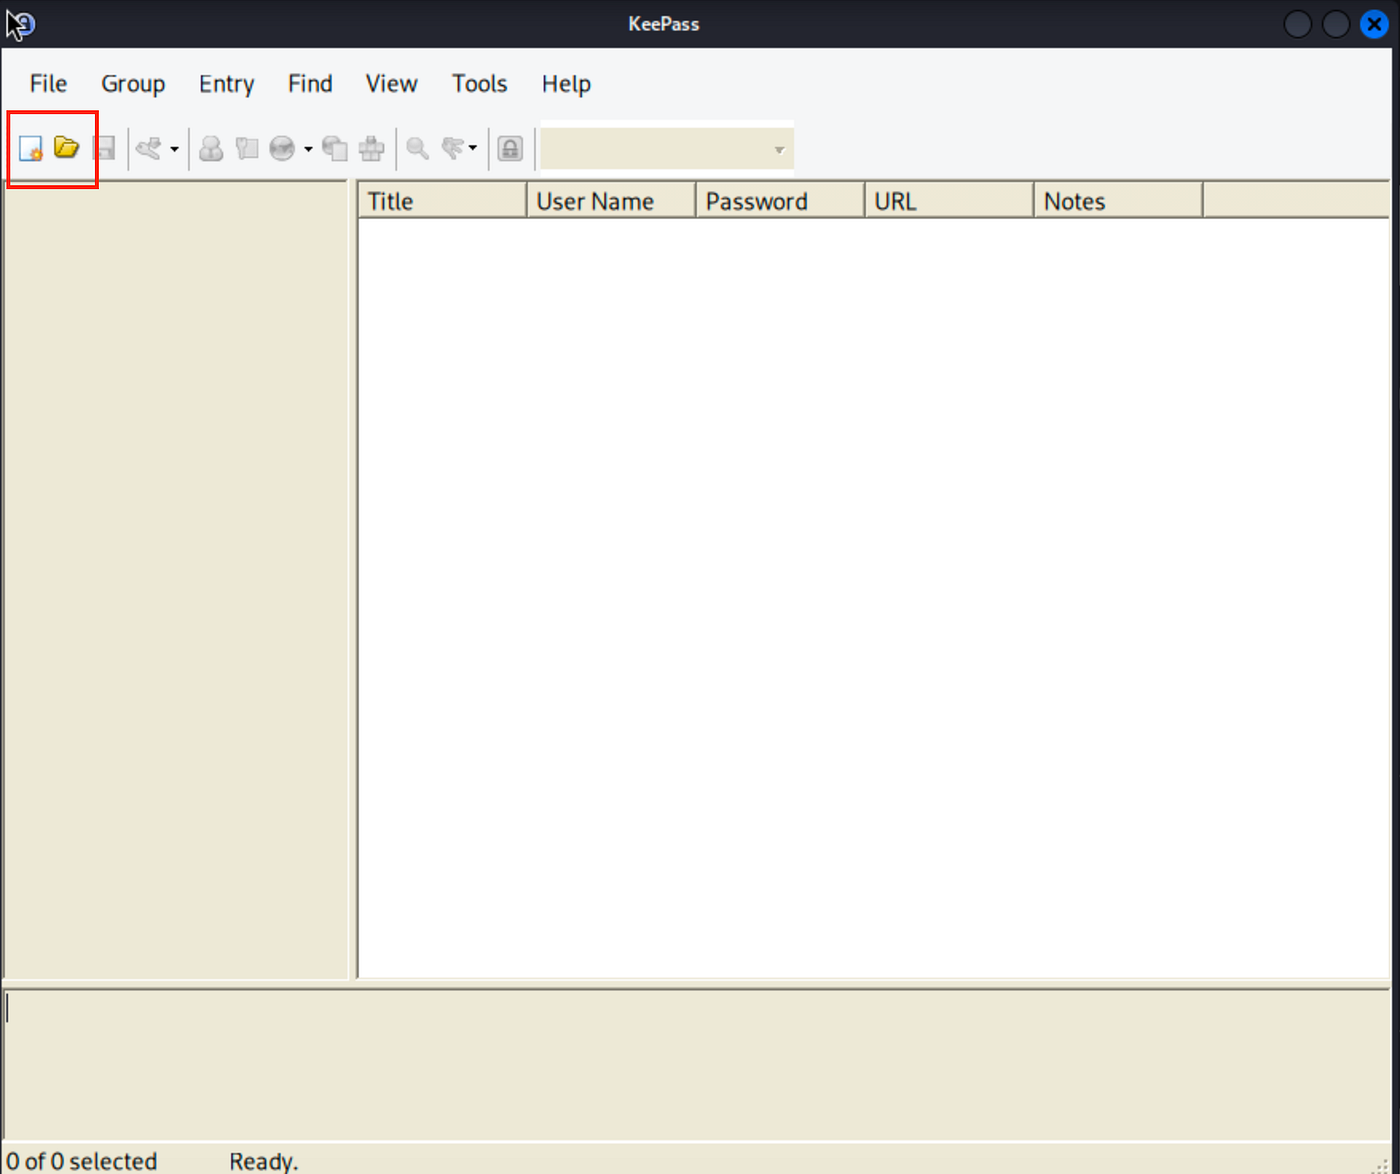
Task: Click the '0 of 0 selected' status text
Action: [x=82, y=1161]
